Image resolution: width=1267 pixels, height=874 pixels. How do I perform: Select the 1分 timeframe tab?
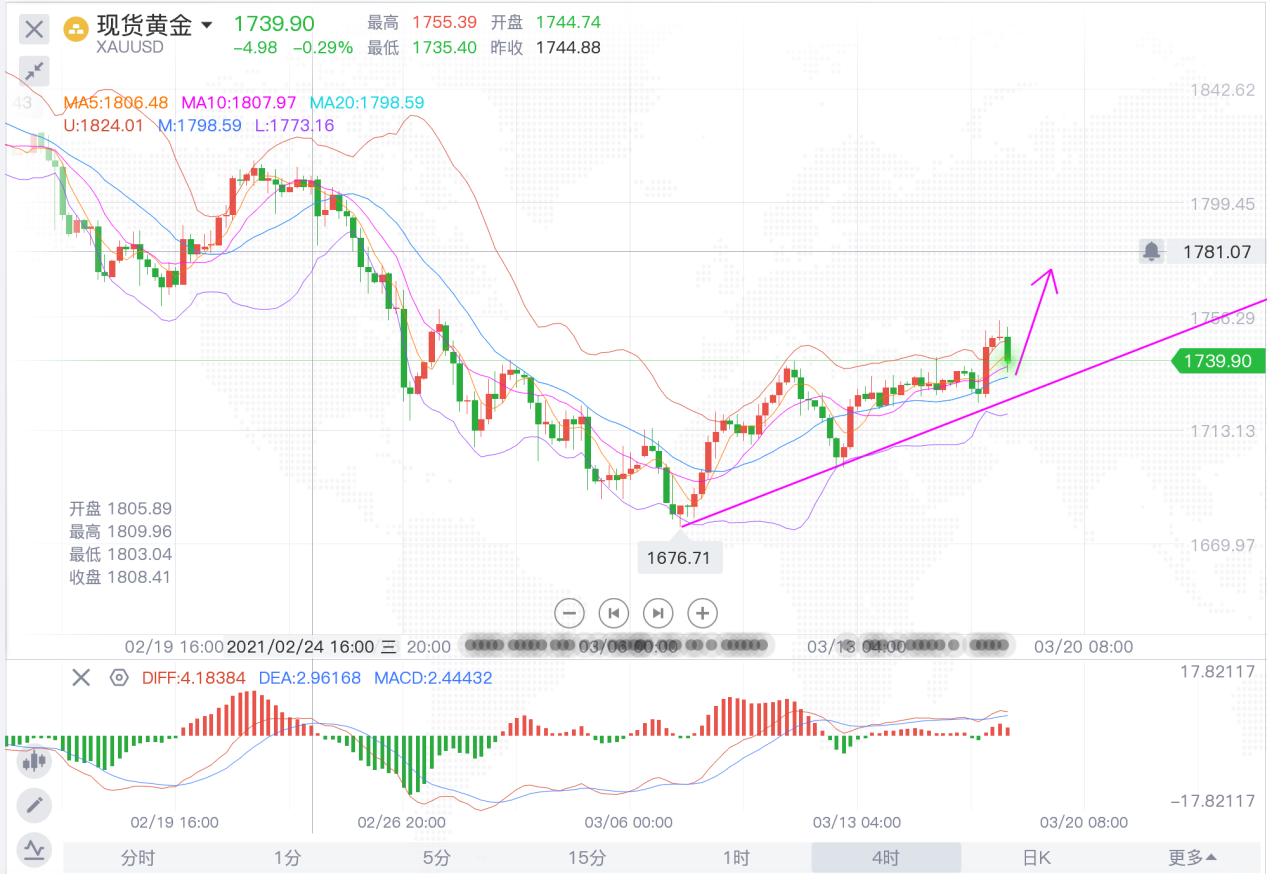pyautogui.click(x=288, y=858)
